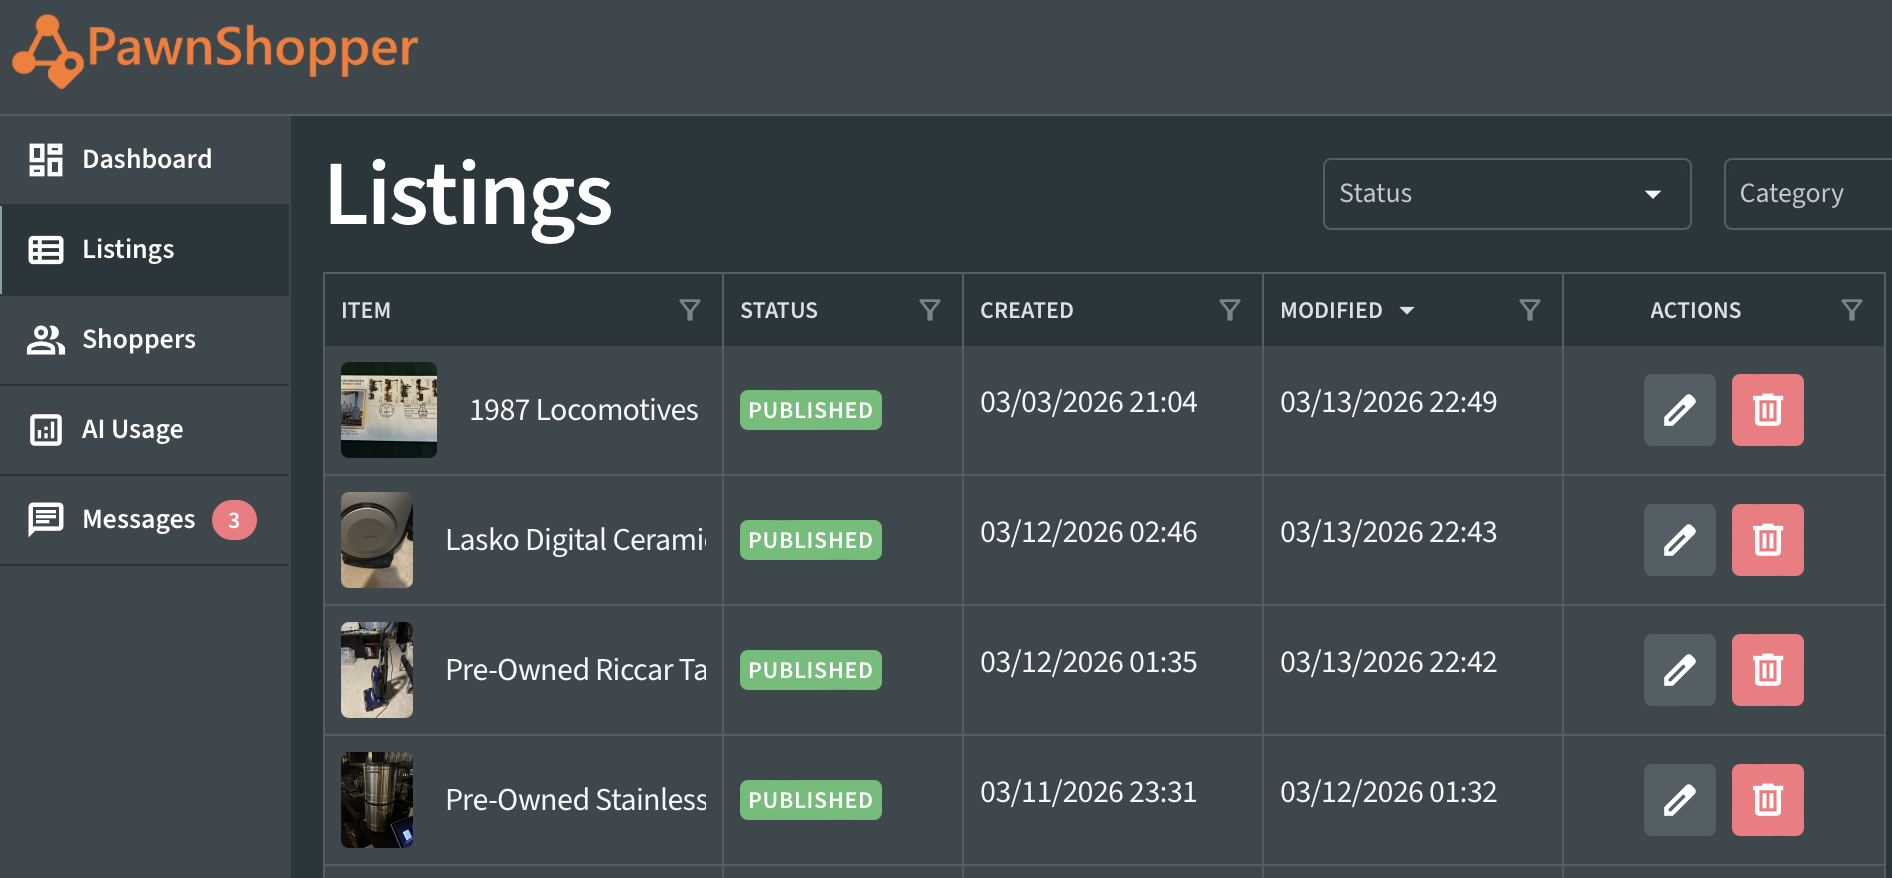Edit the Lasko Digital Ceramic listing

pos(1680,540)
